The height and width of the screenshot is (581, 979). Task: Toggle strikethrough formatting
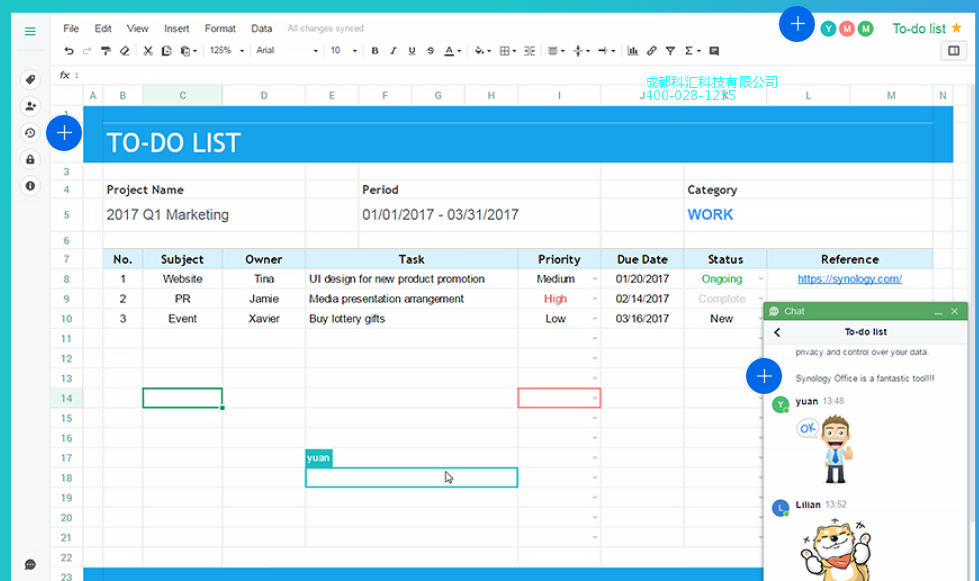tap(430, 51)
